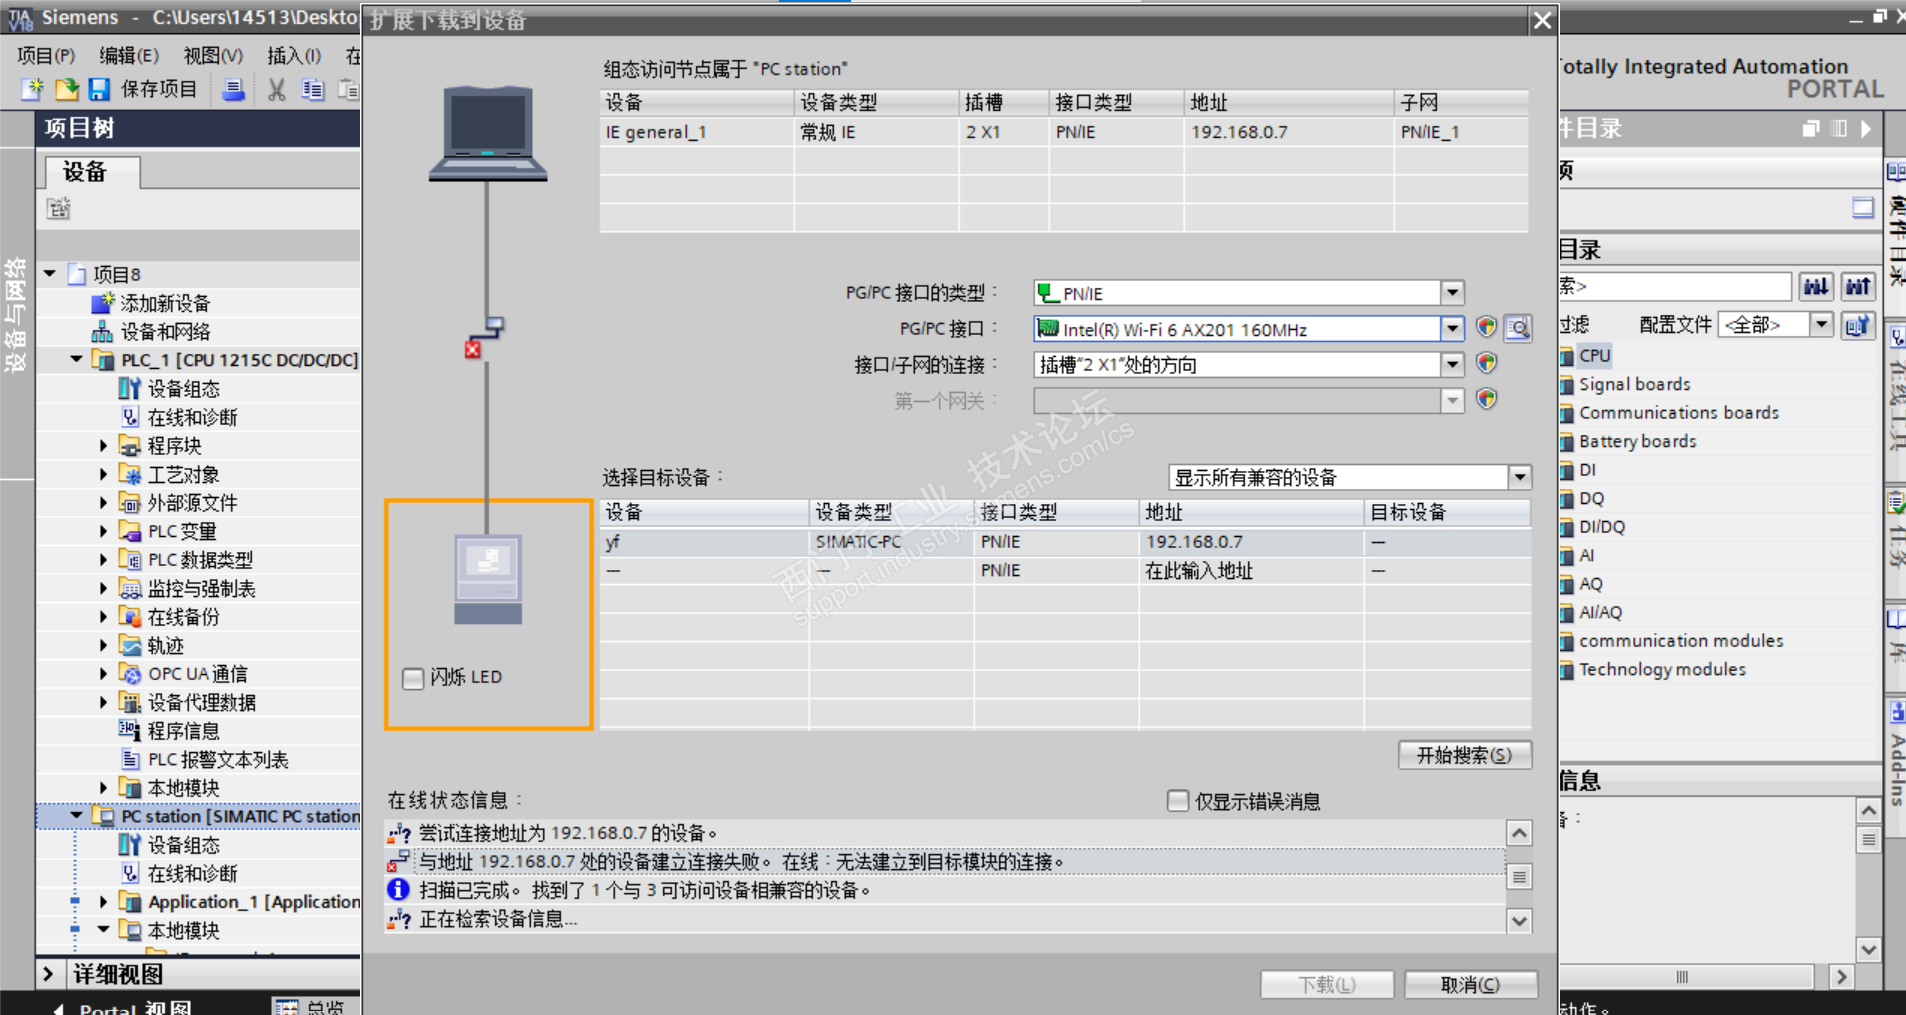Click the hardware catalog search field
The height and width of the screenshot is (1015, 1906).
1675,287
